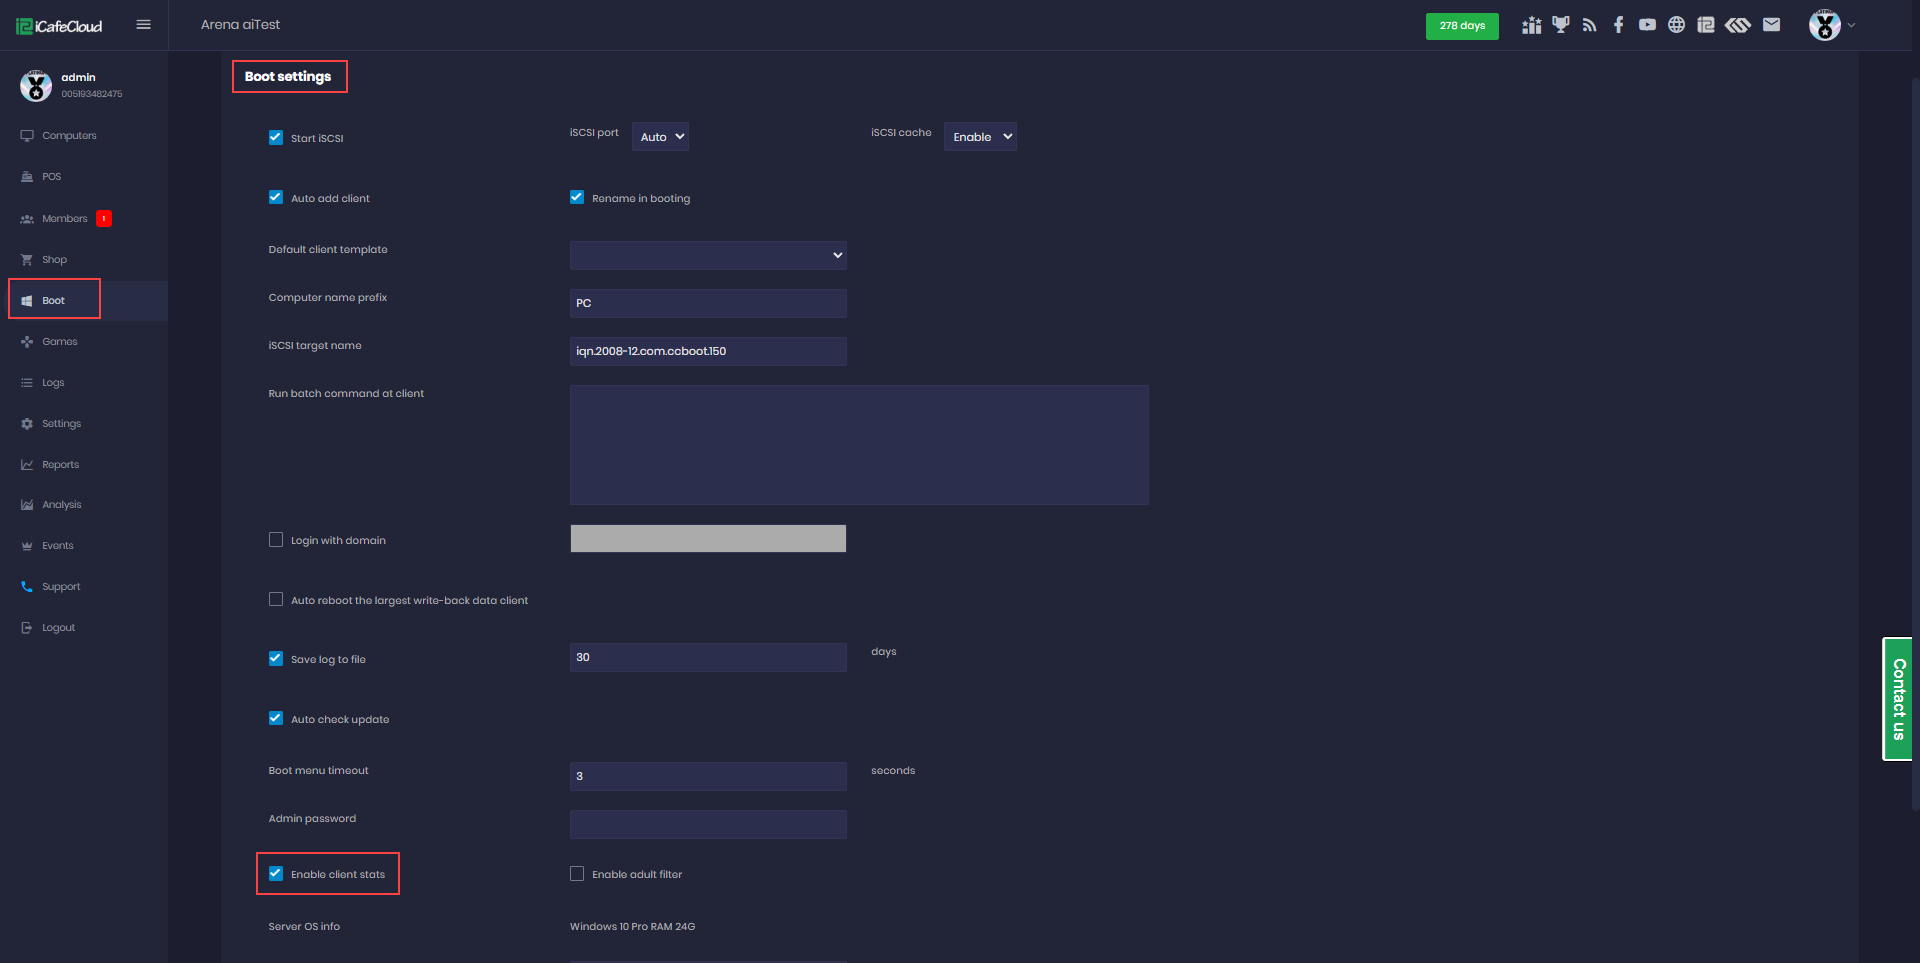Open the Contact us panel
The image size is (1920, 963).
[1897, 698]
